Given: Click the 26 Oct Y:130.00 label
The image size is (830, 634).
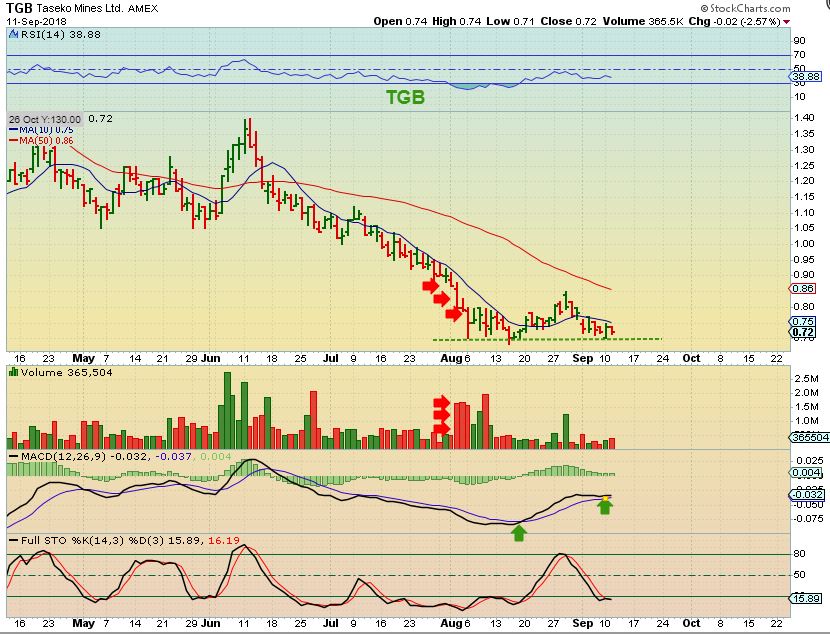Looking at the screenshot, I should (x=45, y=119).
